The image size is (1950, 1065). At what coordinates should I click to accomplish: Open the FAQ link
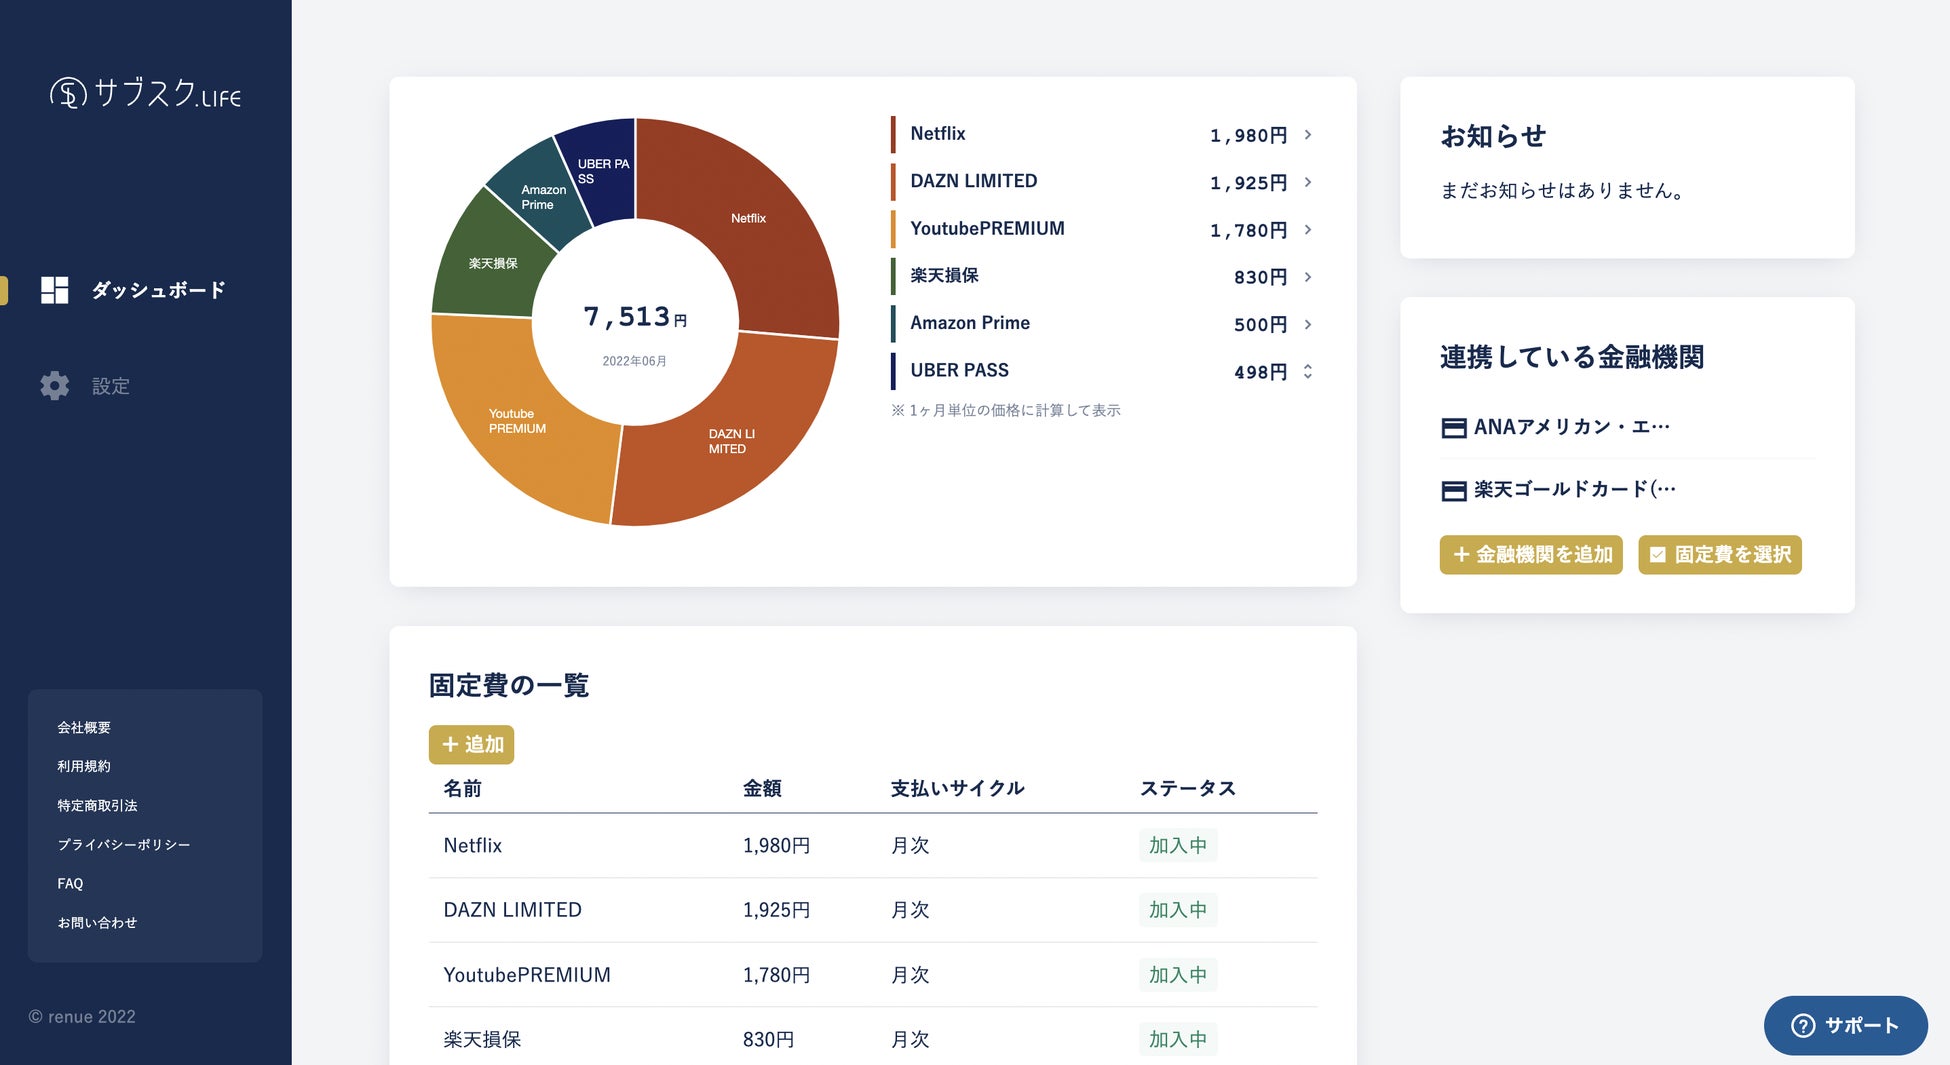pos(70,884)
